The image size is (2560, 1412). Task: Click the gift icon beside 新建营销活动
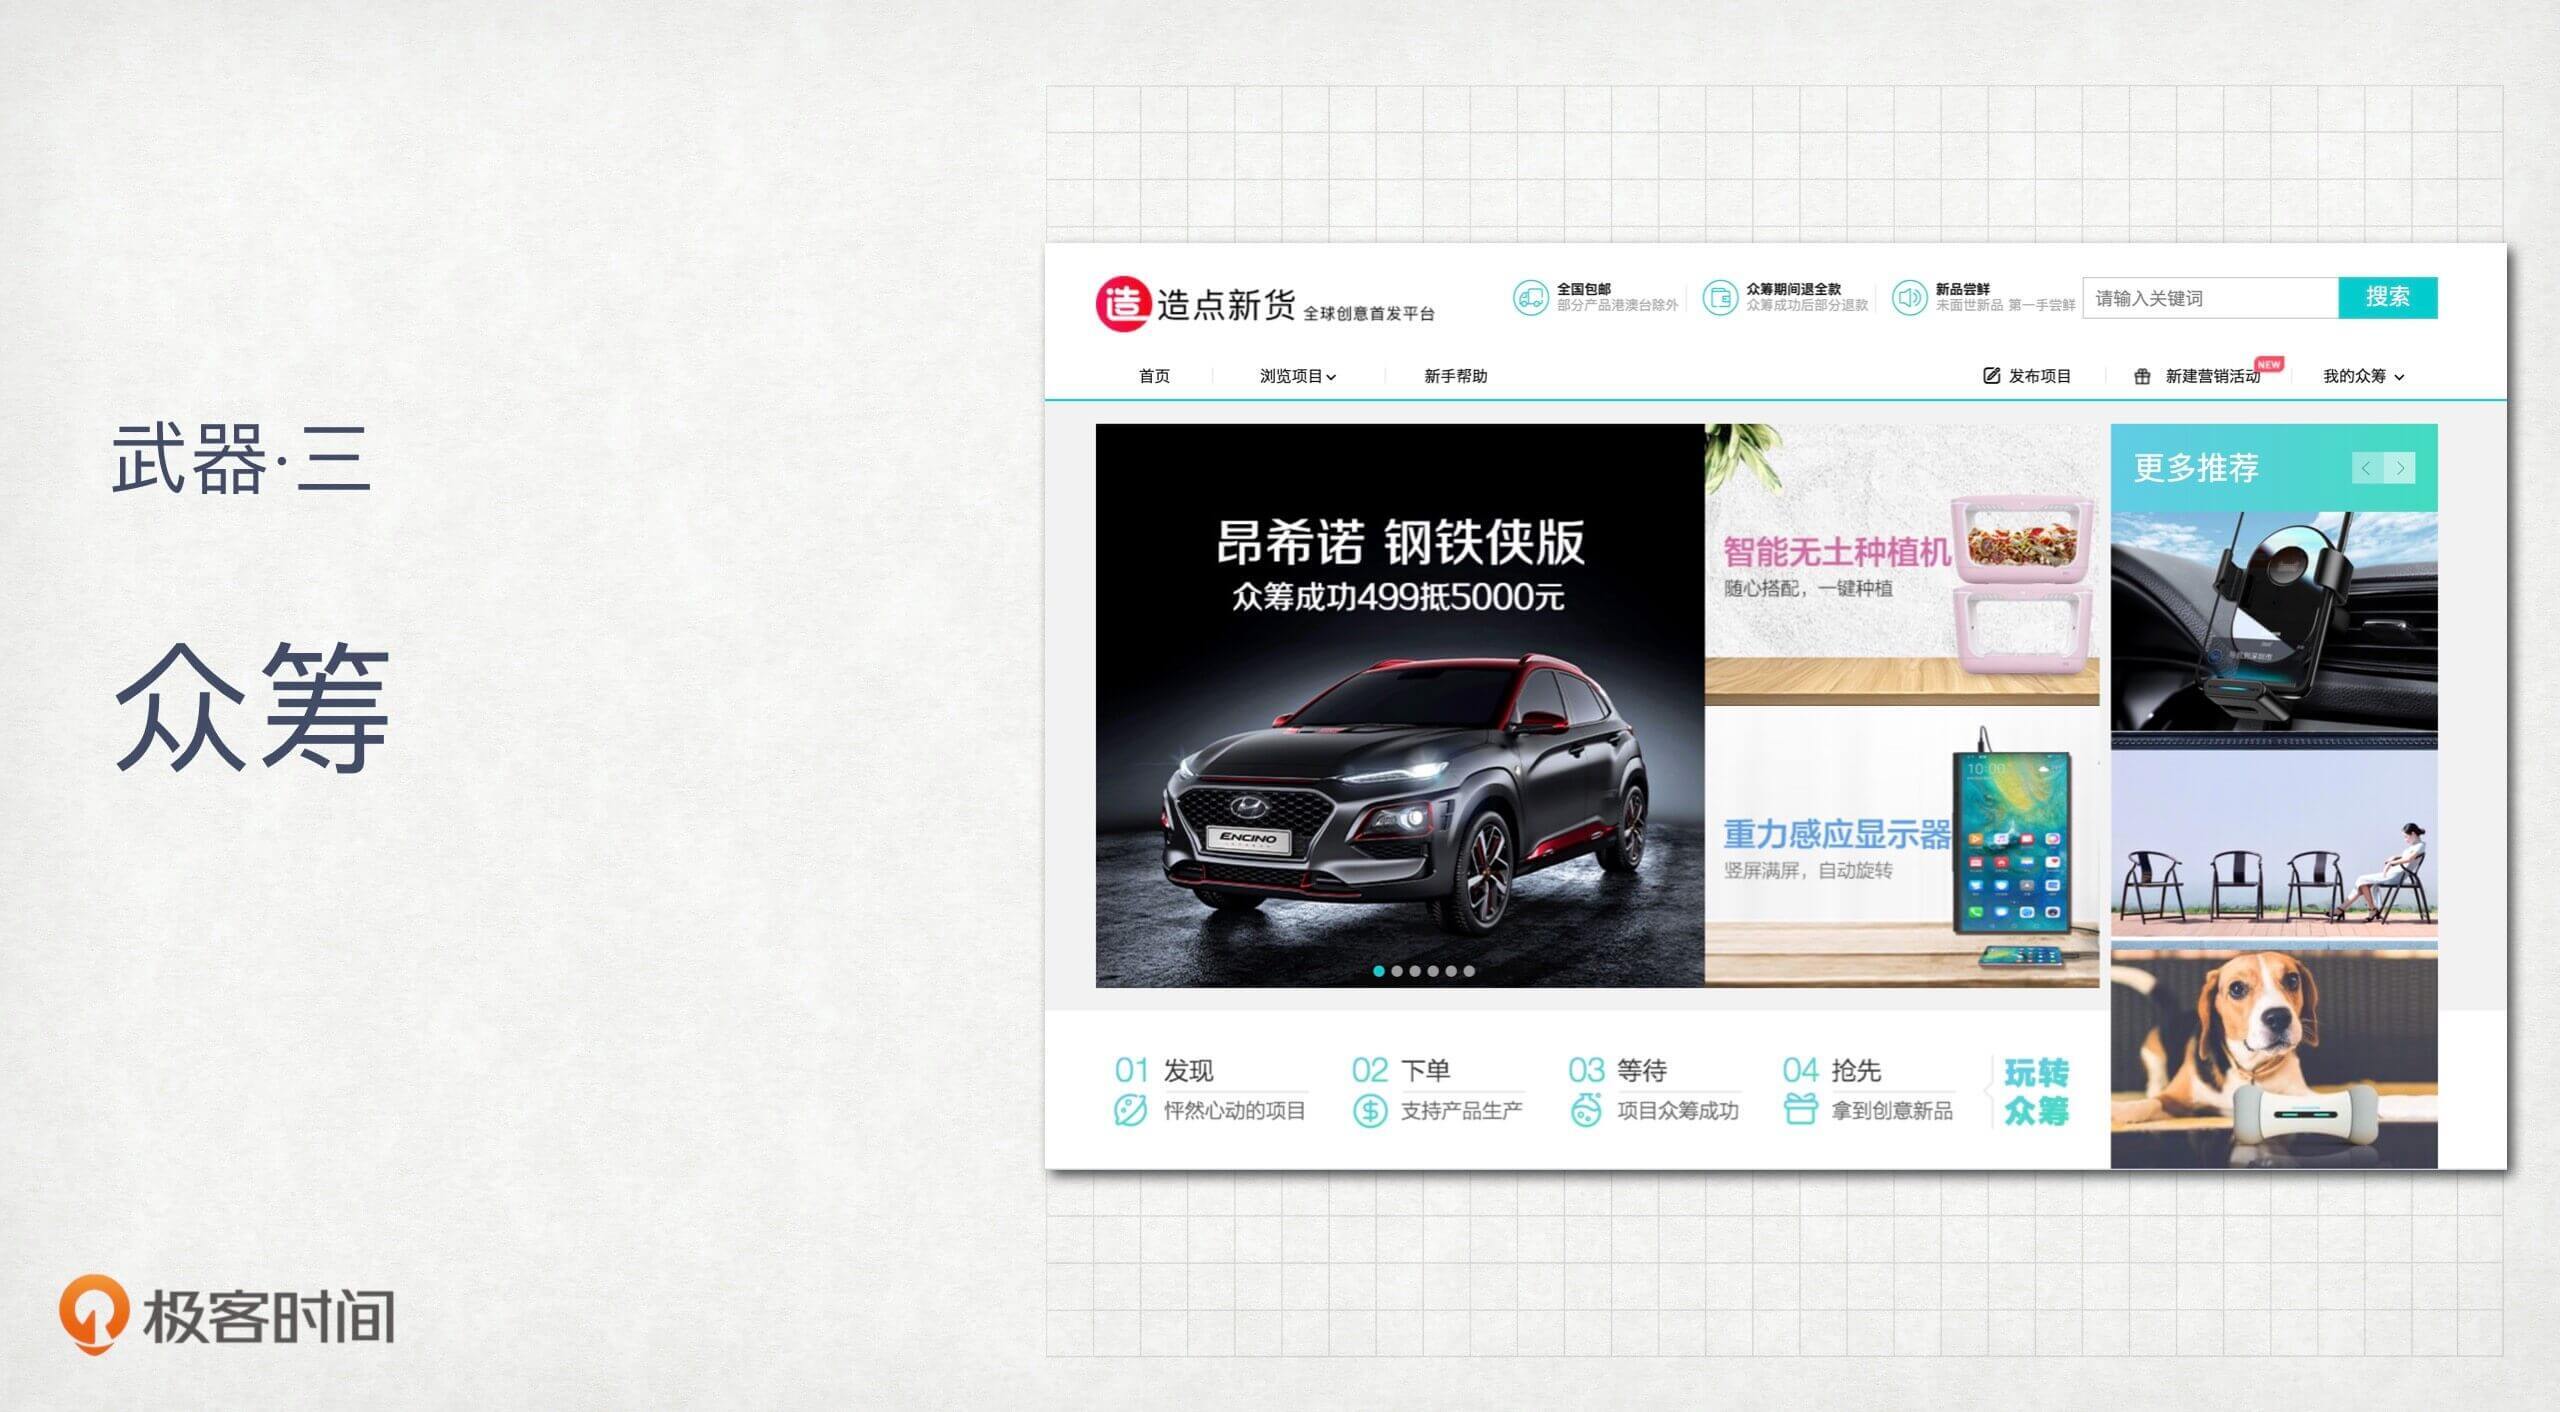[2142, 377]
